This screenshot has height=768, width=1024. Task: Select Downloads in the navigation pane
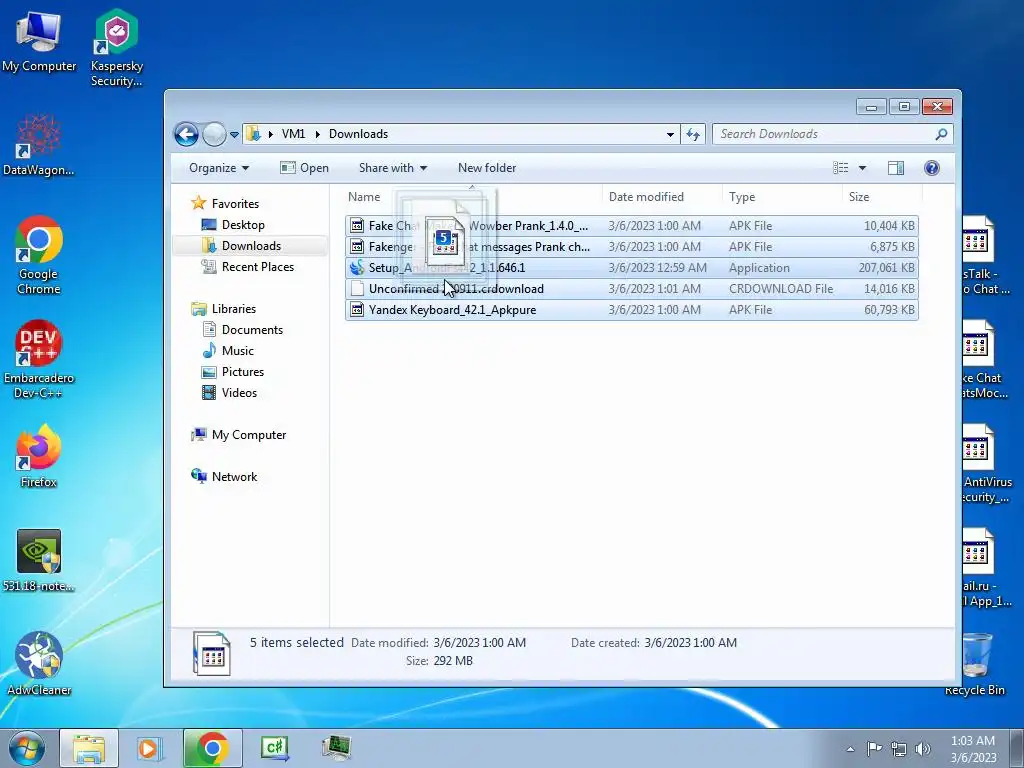[251, 246]
